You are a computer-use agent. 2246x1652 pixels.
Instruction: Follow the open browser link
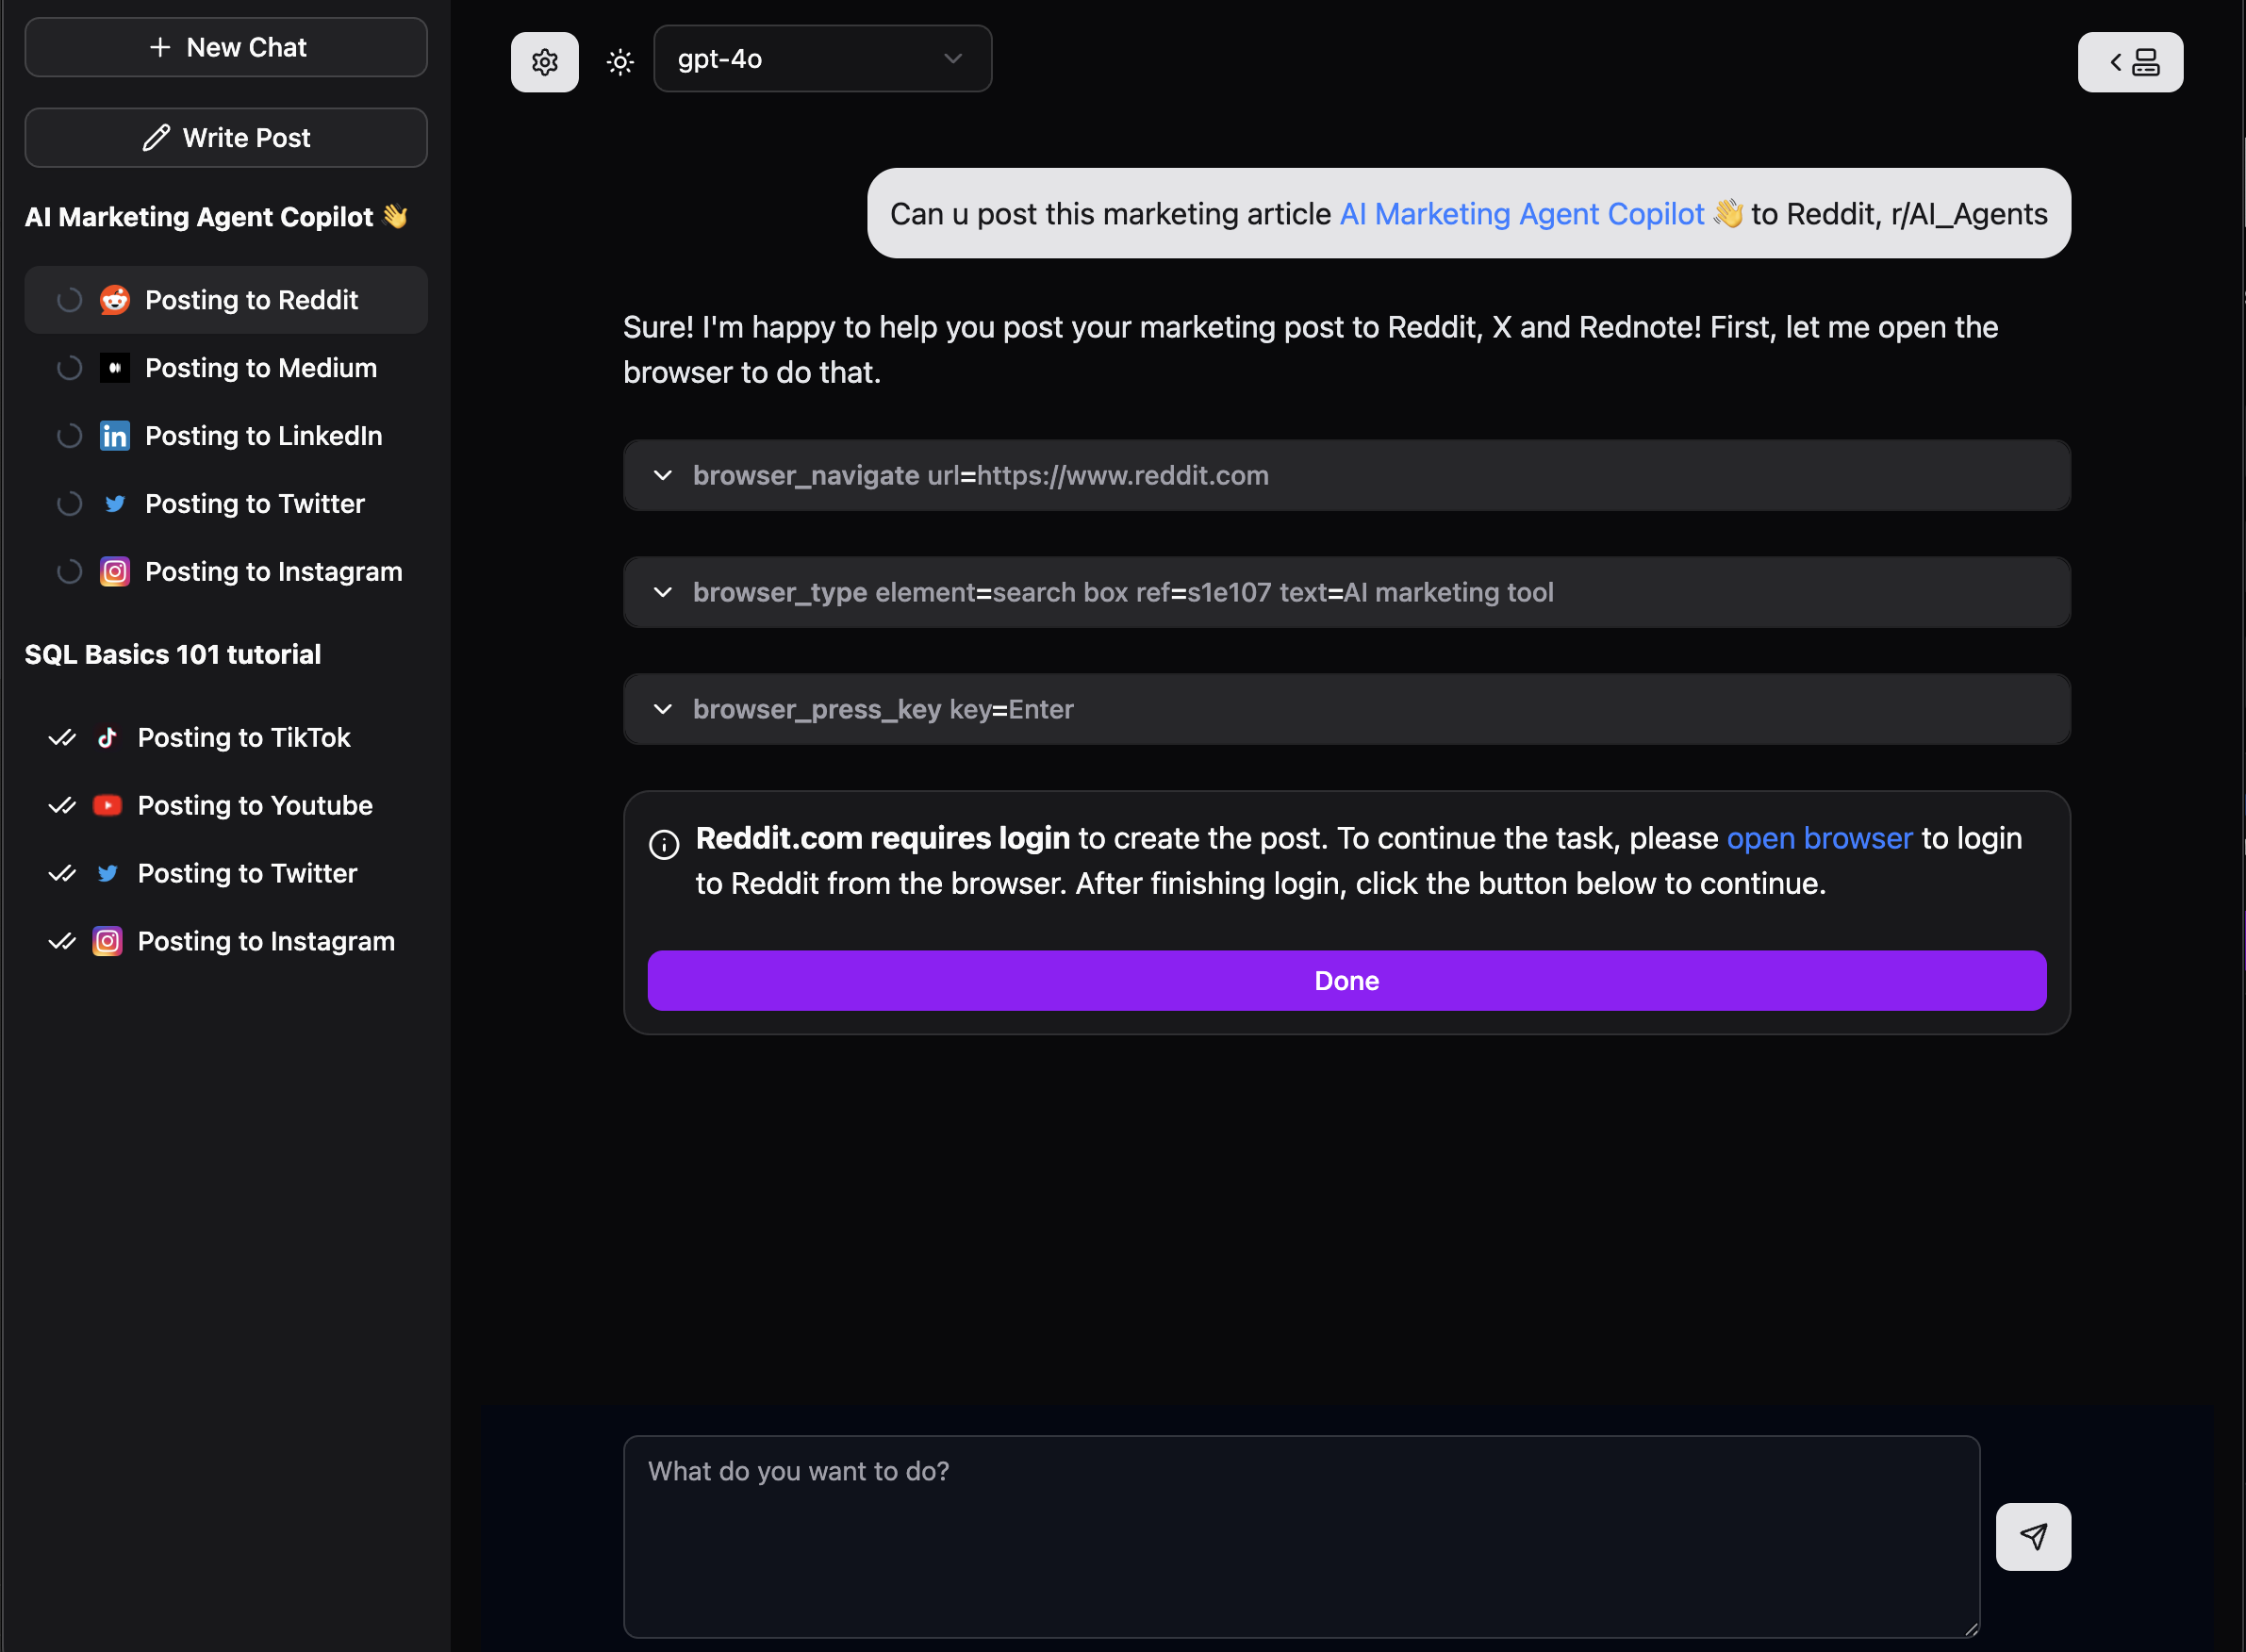coord(1819,838)
